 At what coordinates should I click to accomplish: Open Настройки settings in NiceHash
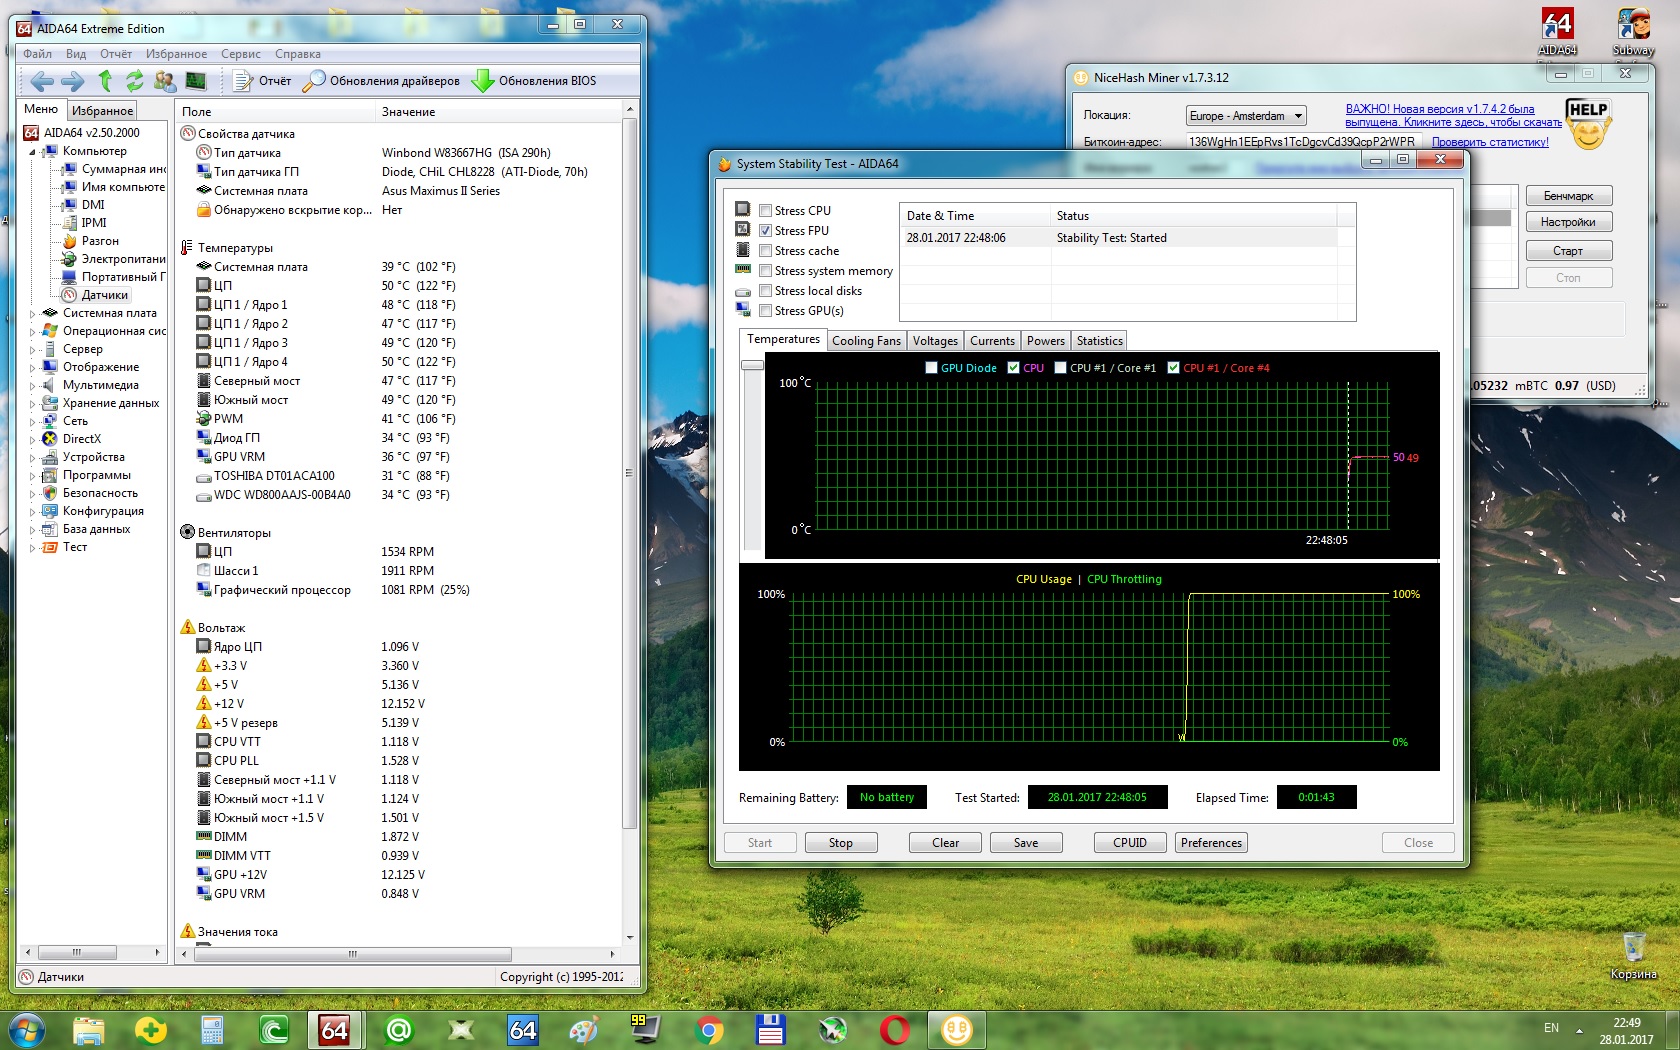click(x=1569, y=222)
